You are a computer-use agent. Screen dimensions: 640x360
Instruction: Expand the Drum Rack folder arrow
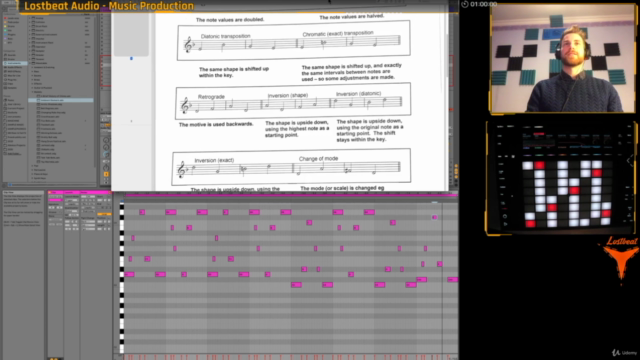click(29, 26)
